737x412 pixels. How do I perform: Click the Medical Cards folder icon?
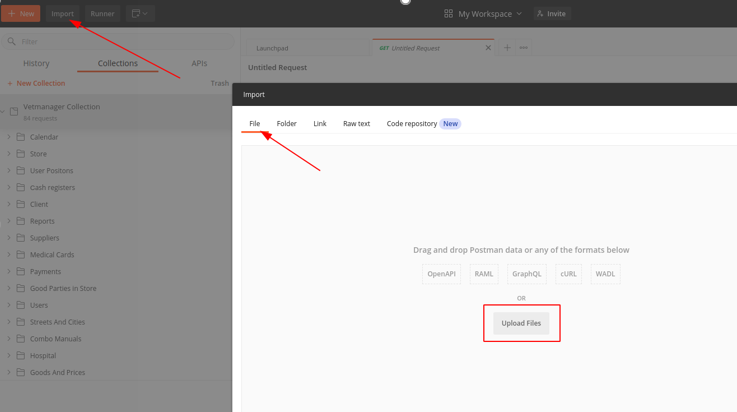click(x=21, y=255)
